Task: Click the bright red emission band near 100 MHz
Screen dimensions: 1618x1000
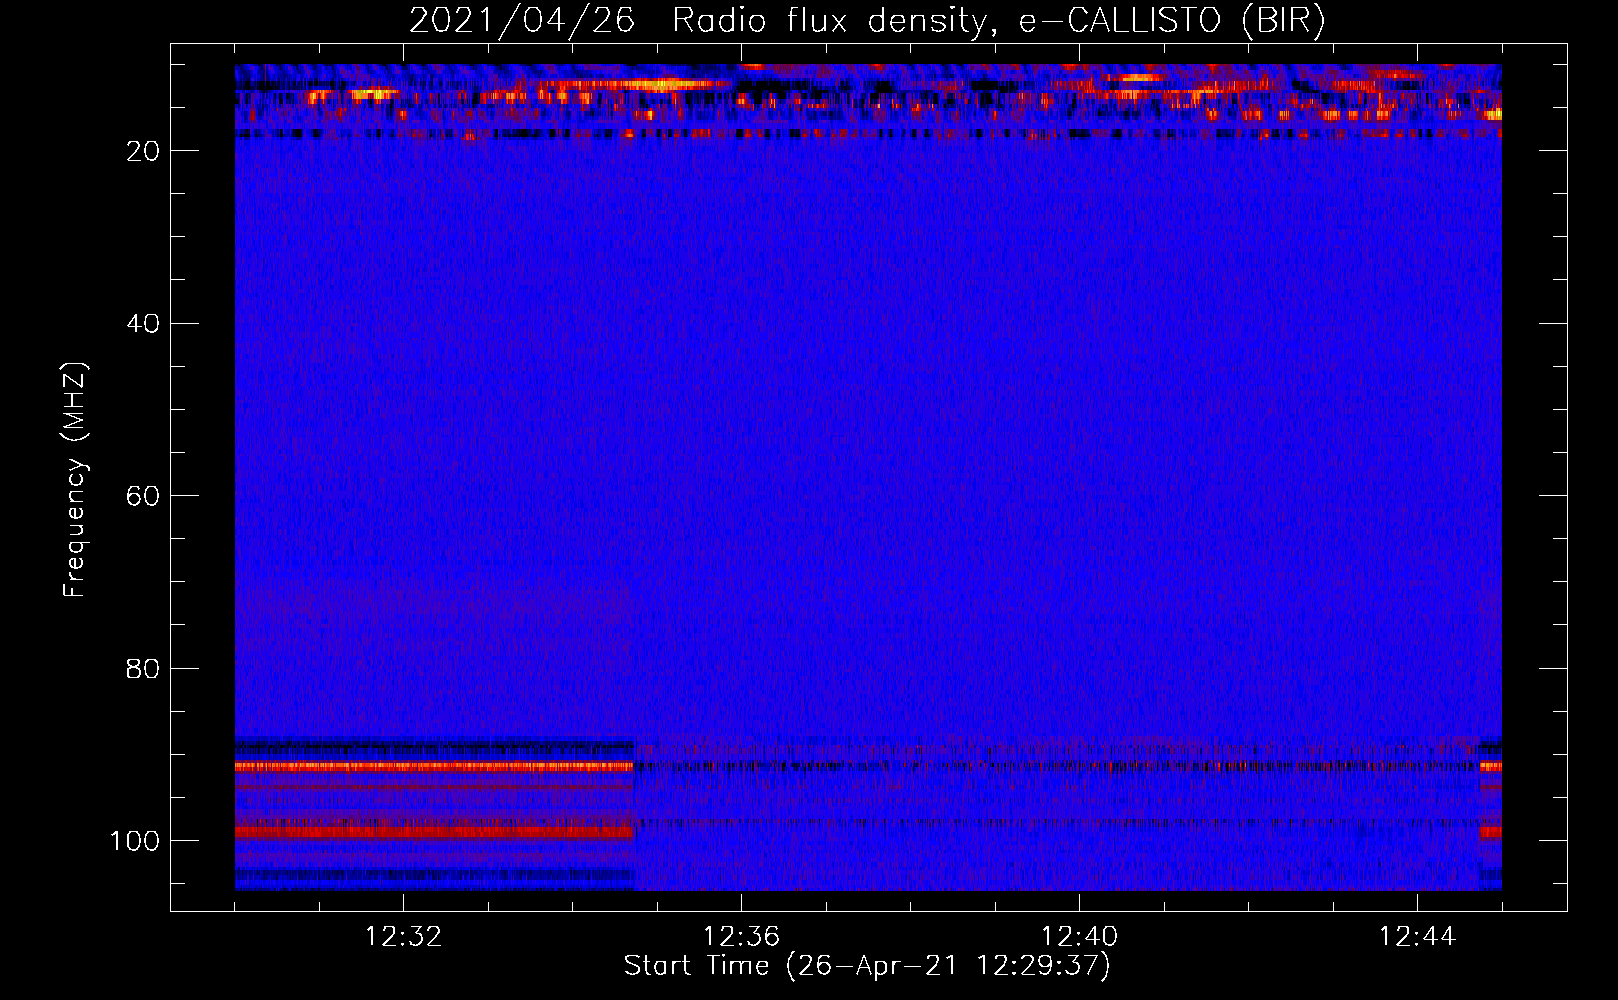Action: [435, 832]
